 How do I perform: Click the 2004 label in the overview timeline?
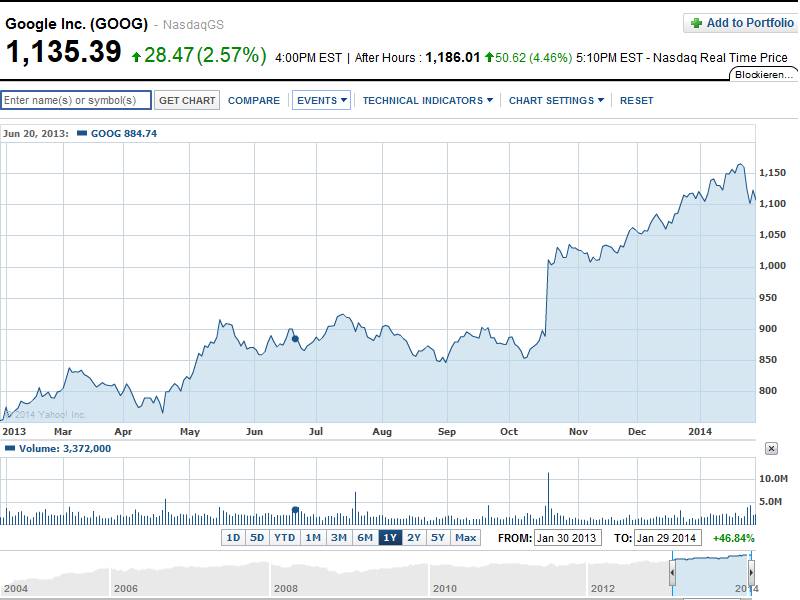click(16, 588)
